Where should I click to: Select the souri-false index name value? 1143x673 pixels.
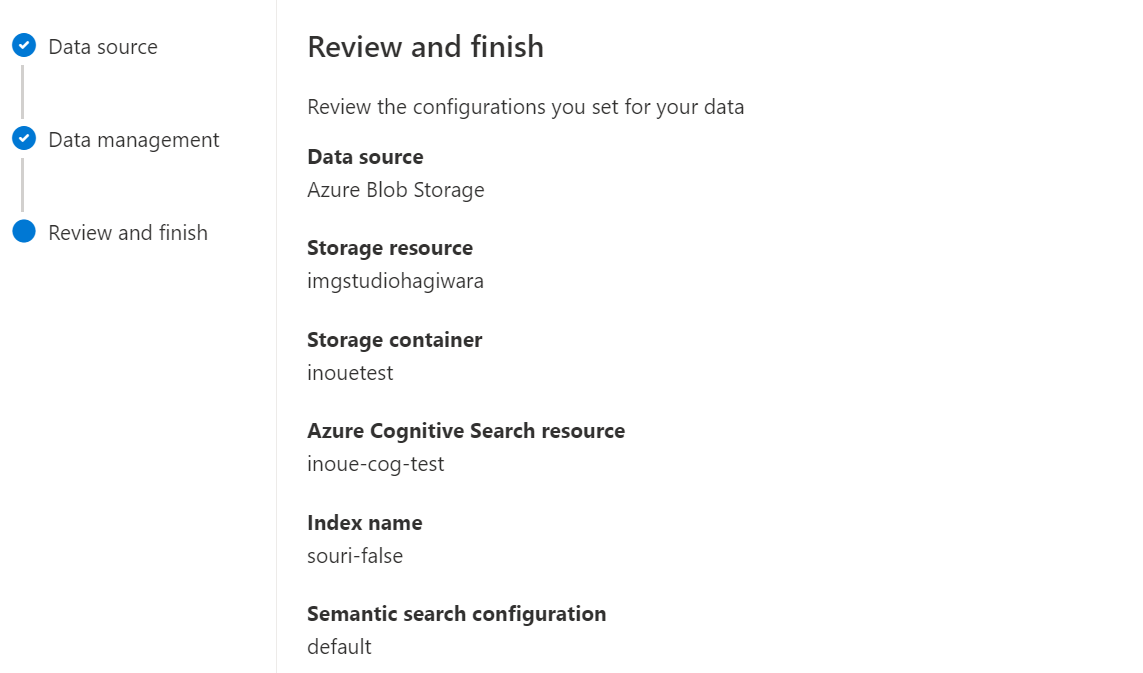click(355, 556)
